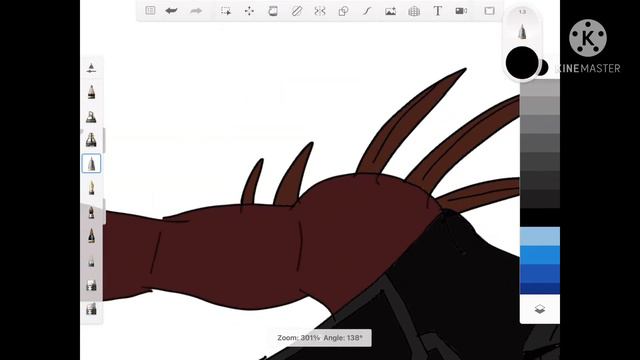Pick the currently highlighted brush
Viewport: 640px width, 360px height.
click(x=91, y=164)
